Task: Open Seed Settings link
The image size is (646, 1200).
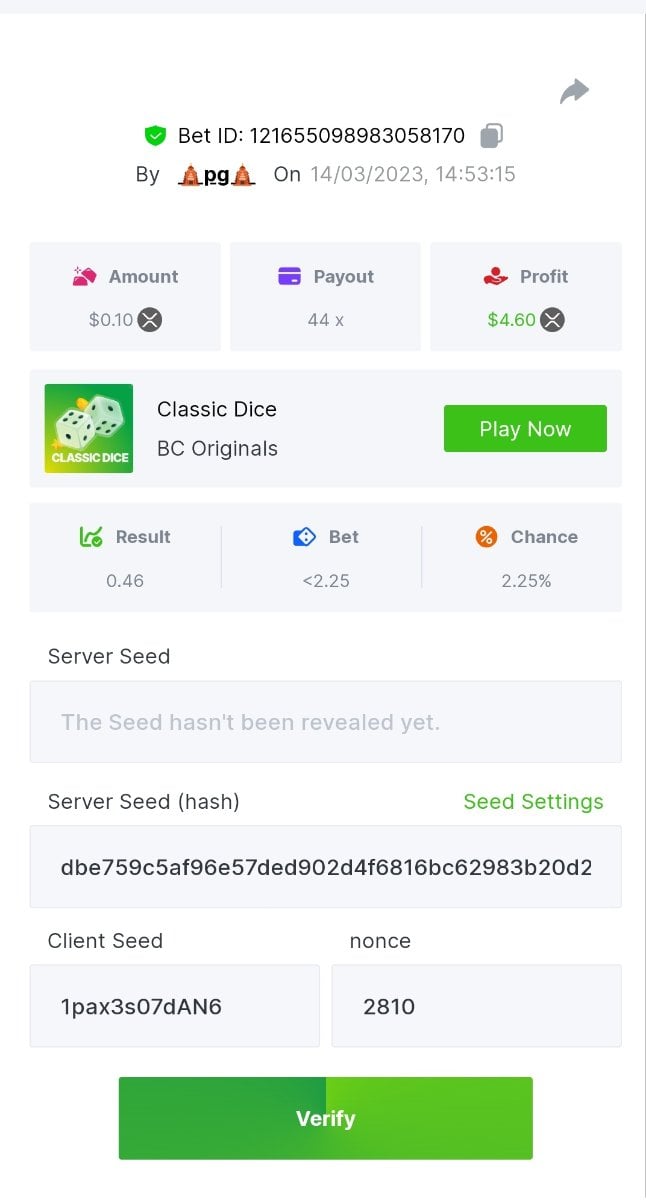Action: (x=533, y=802)
